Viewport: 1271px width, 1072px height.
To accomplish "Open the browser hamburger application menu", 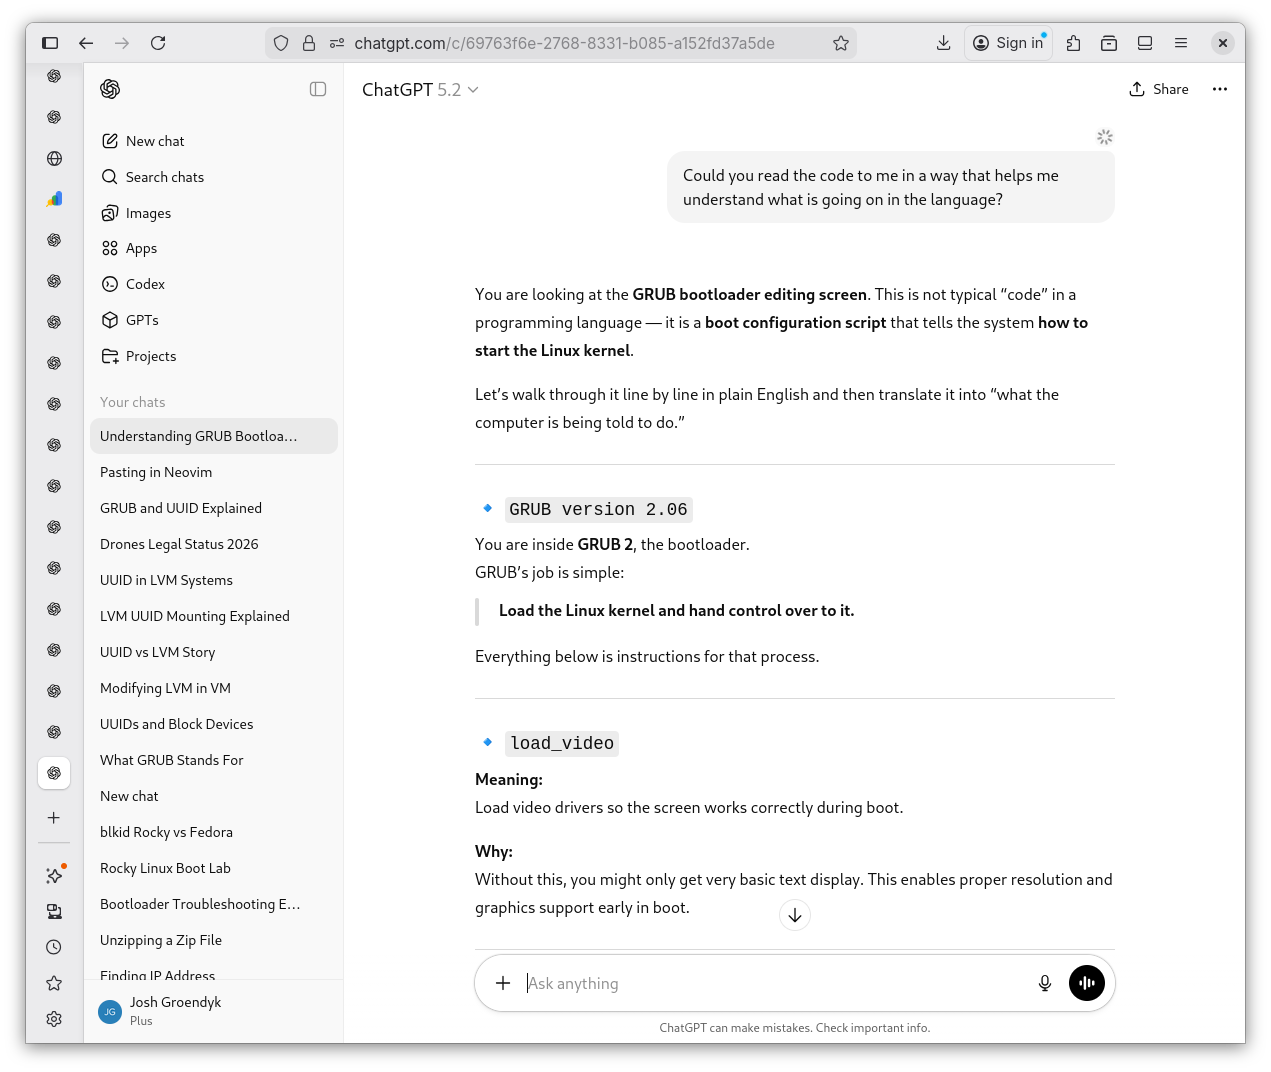I will (x=1180, y=43).
